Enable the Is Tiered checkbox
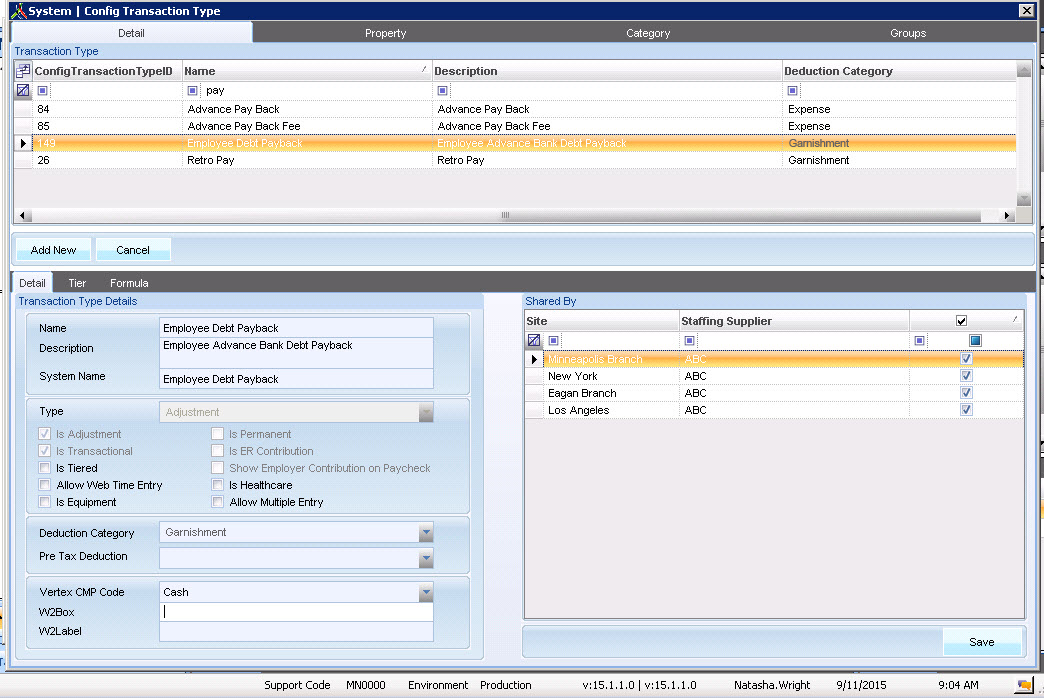 pos(45,468)
